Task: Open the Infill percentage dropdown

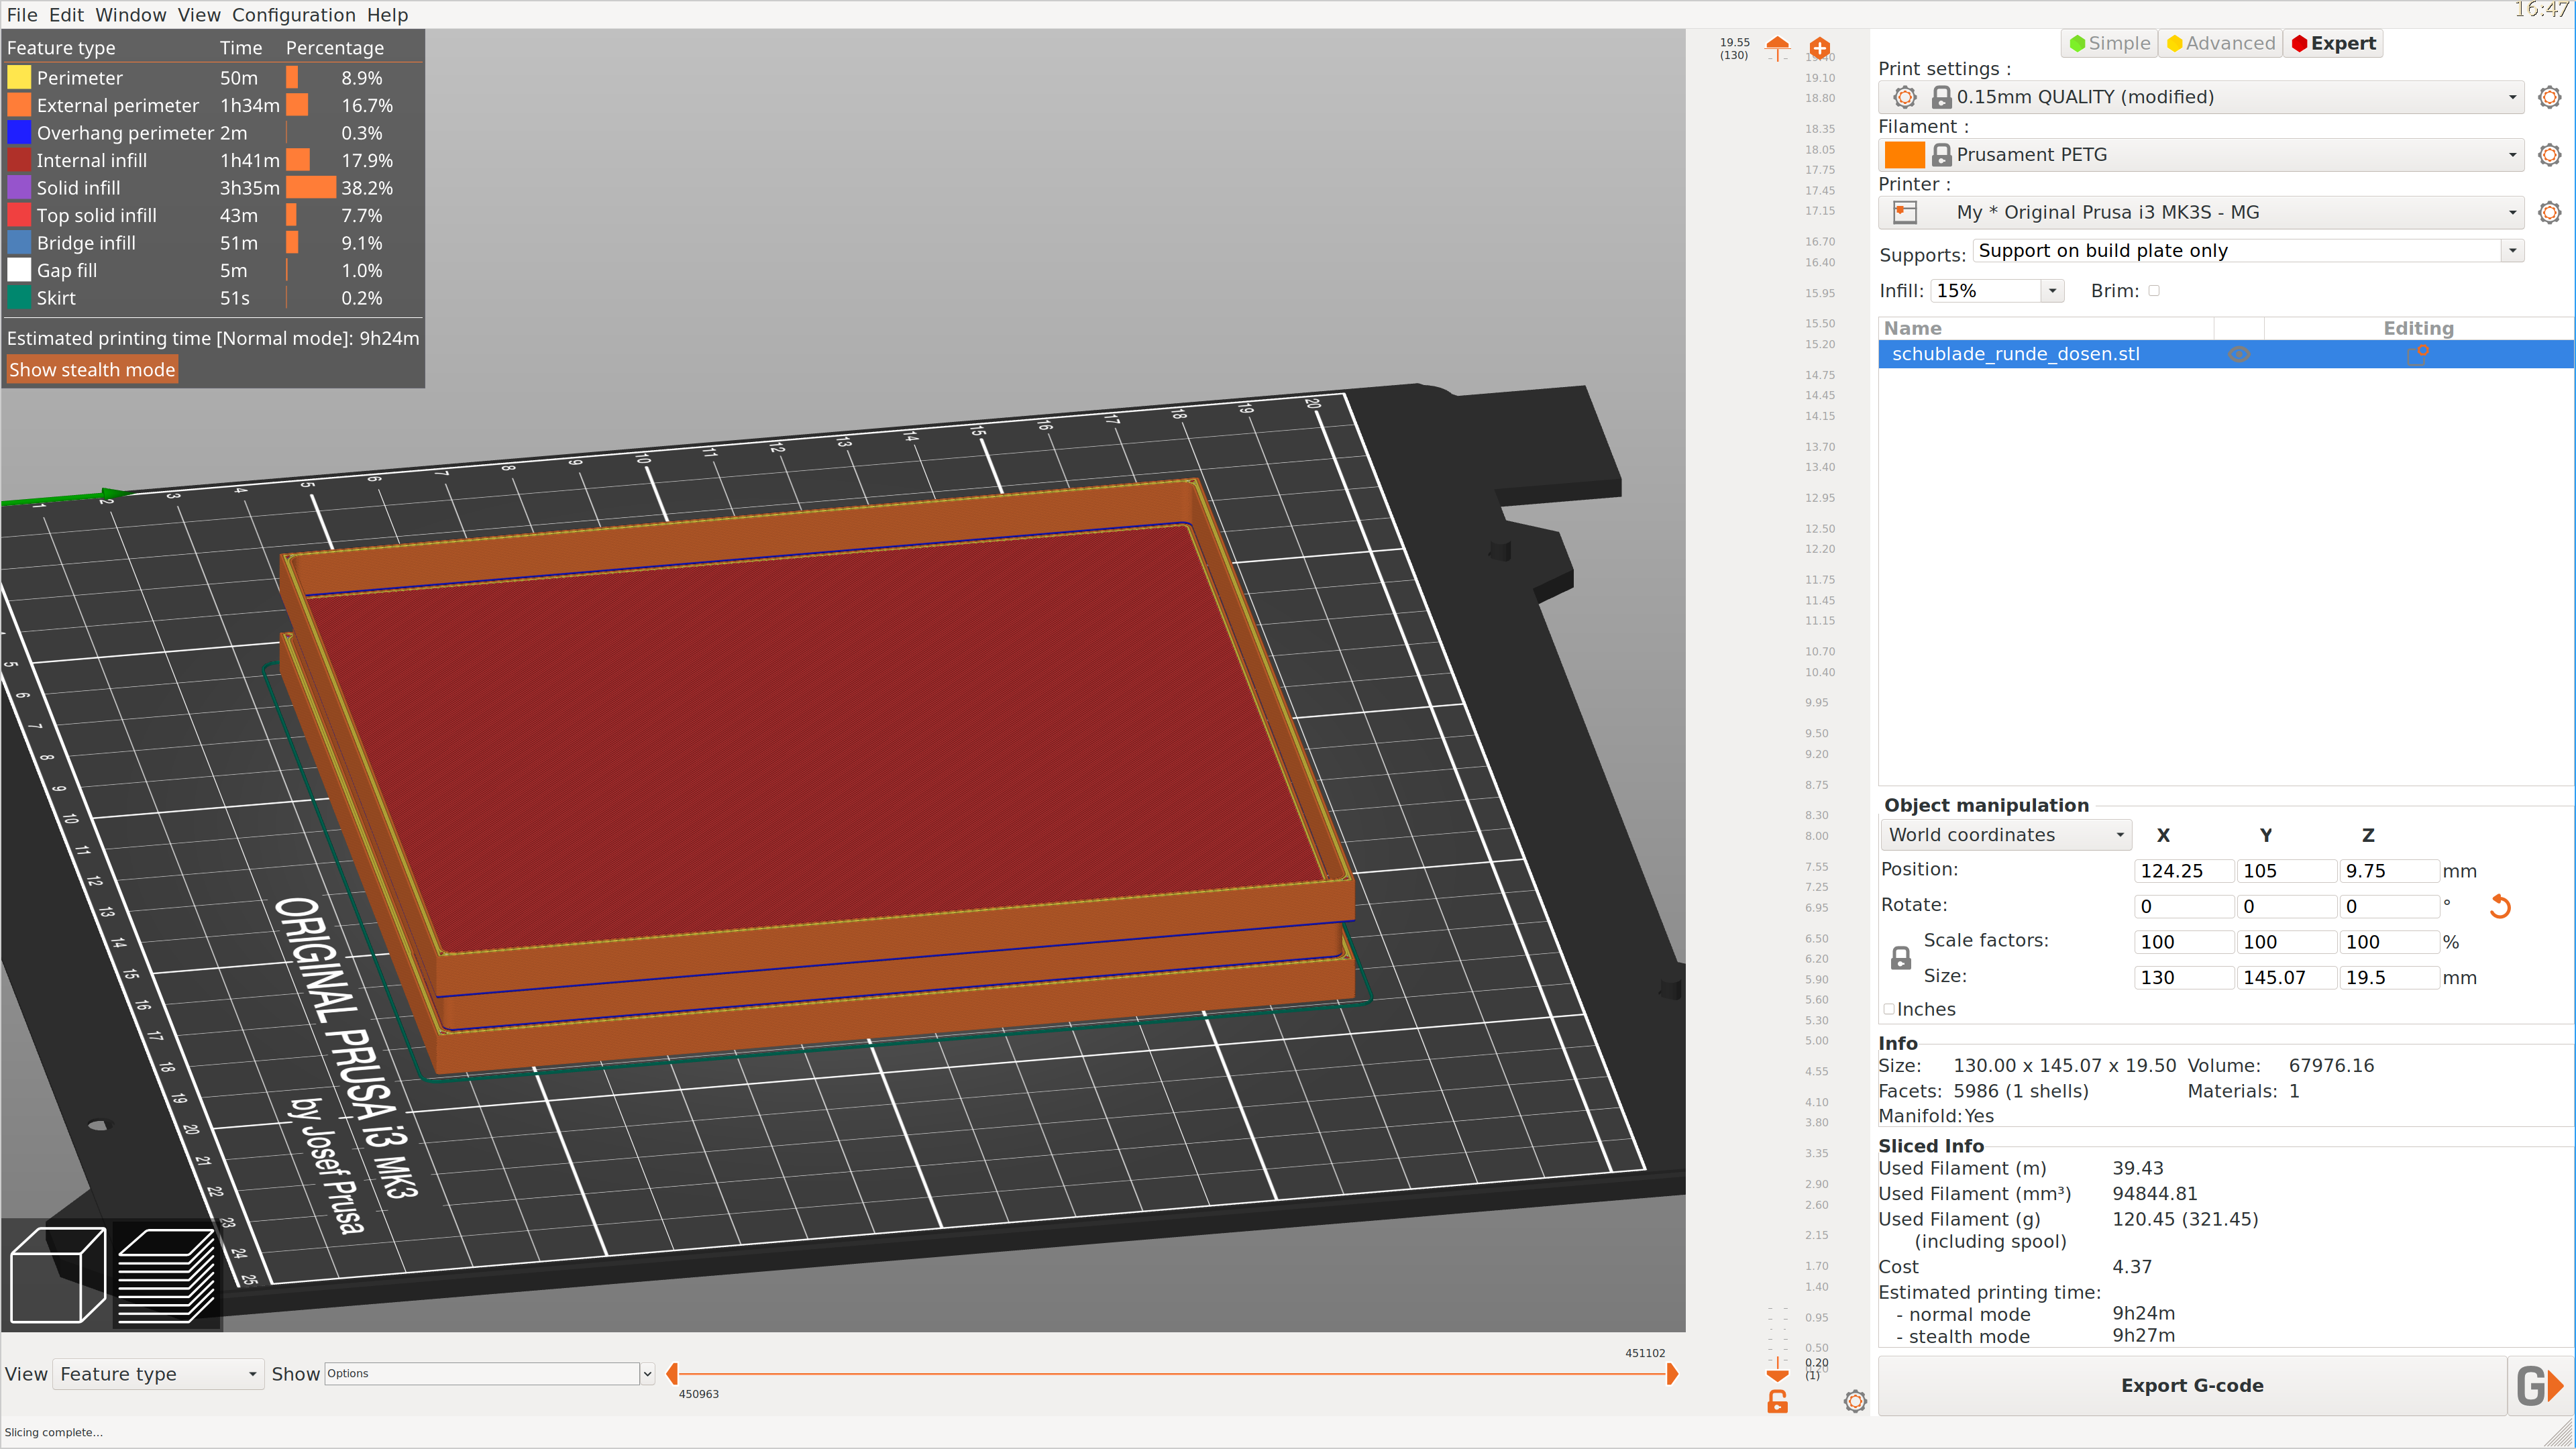Action: pyautogui.click(x=2052, y=291)
